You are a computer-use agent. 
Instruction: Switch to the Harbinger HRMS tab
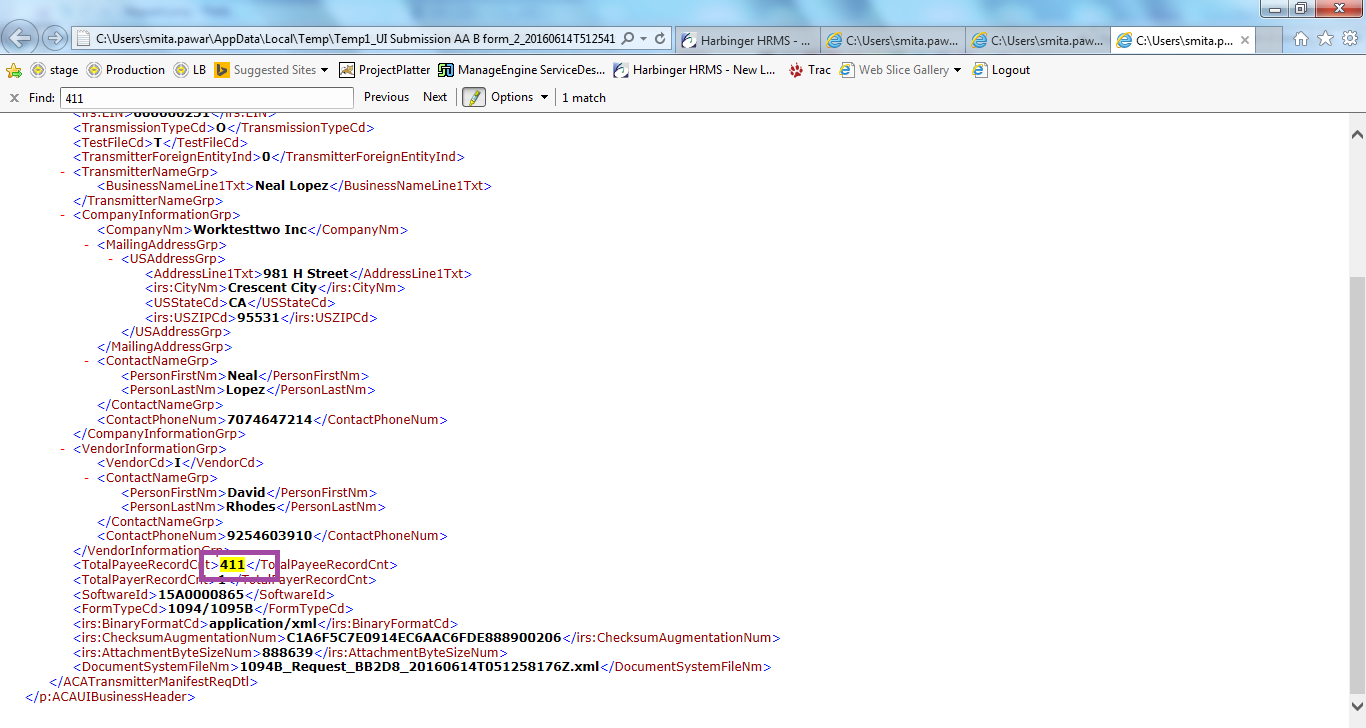point(747,40)
